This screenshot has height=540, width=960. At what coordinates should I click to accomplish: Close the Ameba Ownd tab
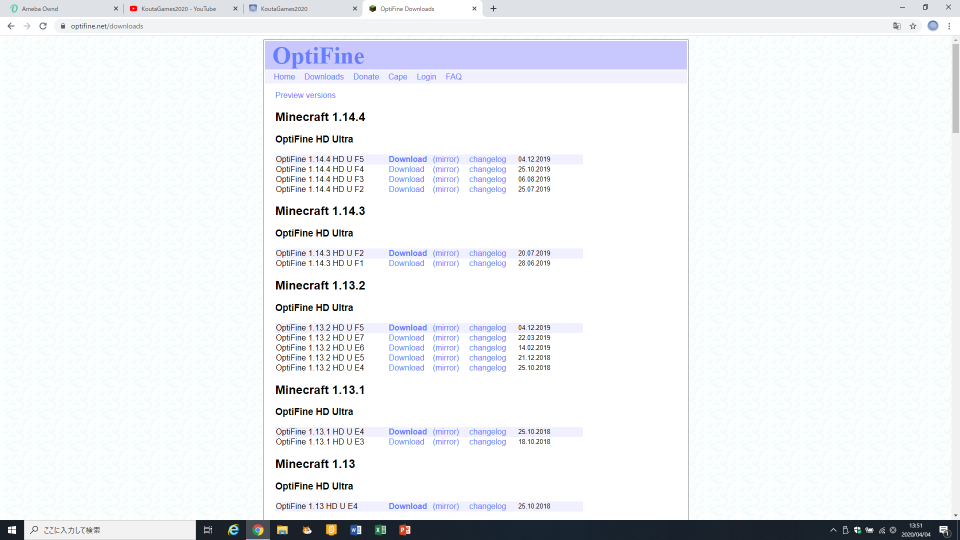(116, 9)
